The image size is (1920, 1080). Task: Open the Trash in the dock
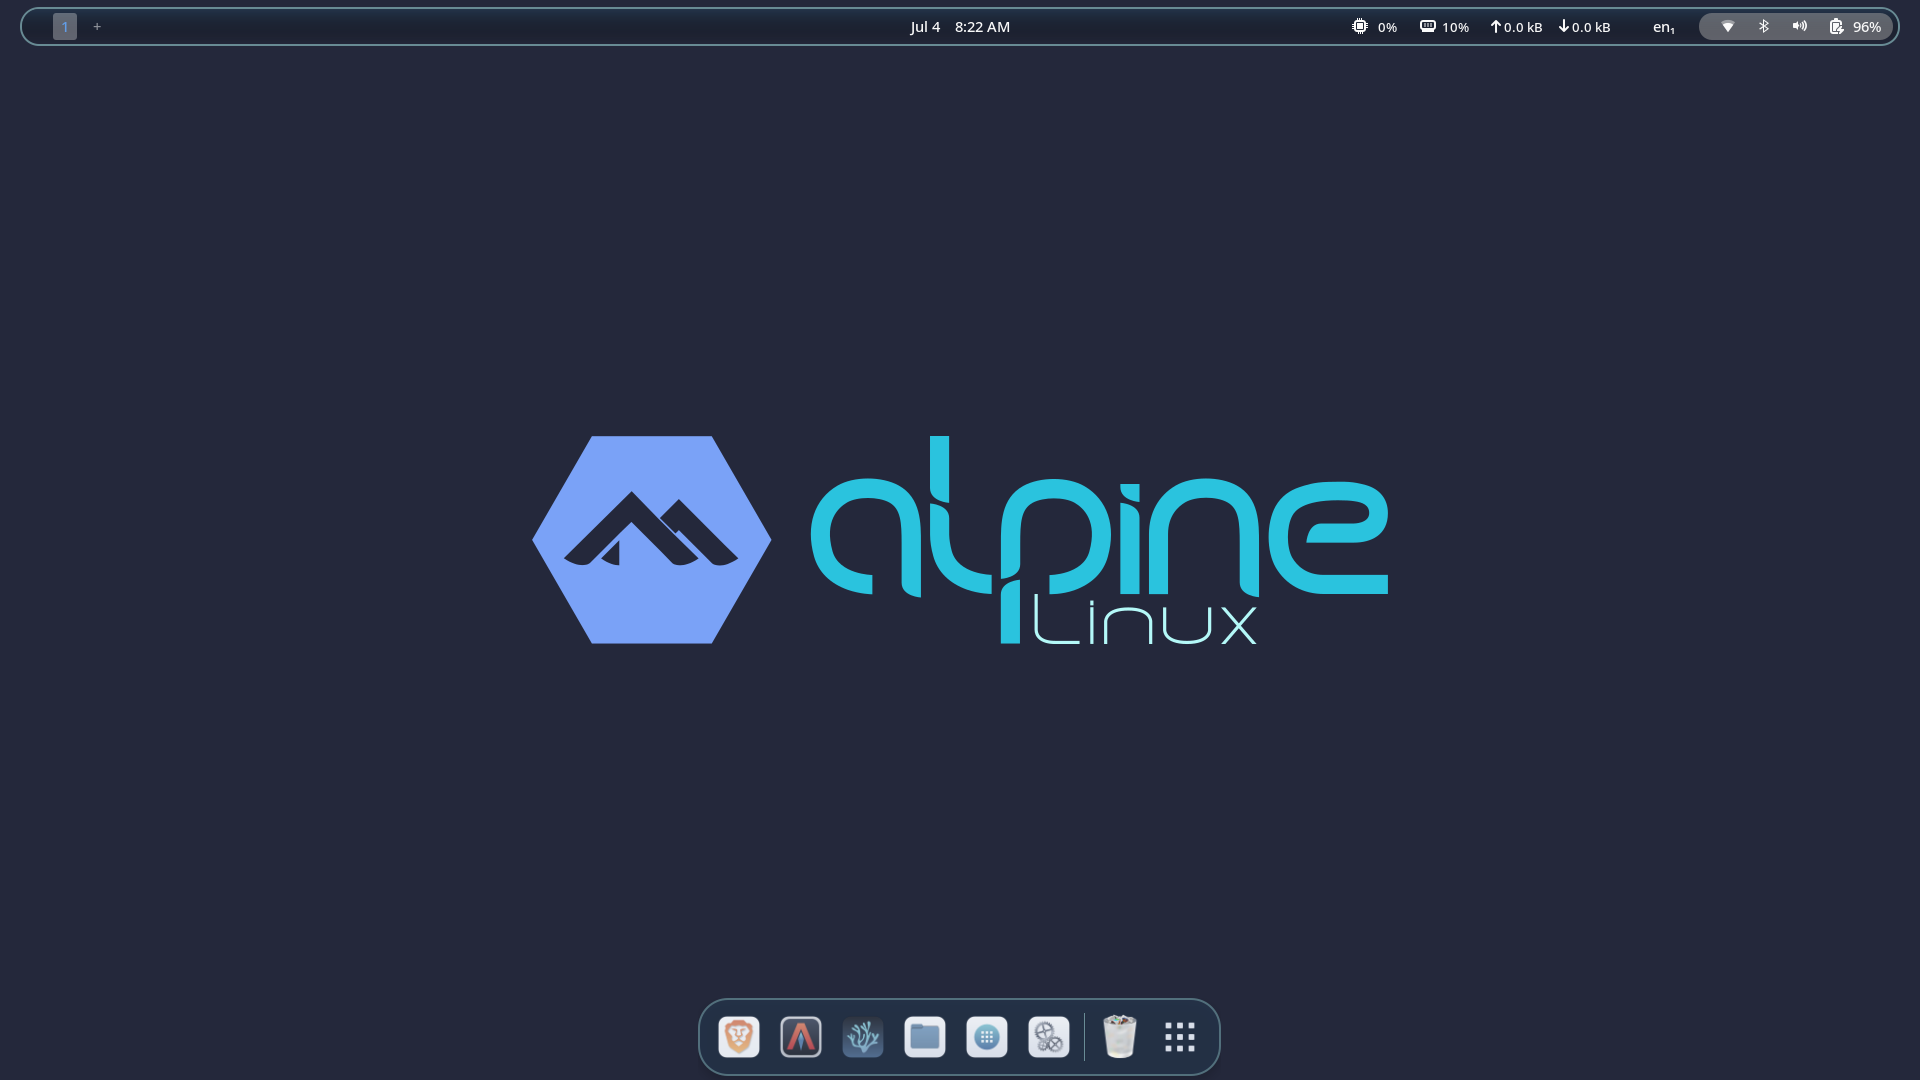point(1120,1037)
